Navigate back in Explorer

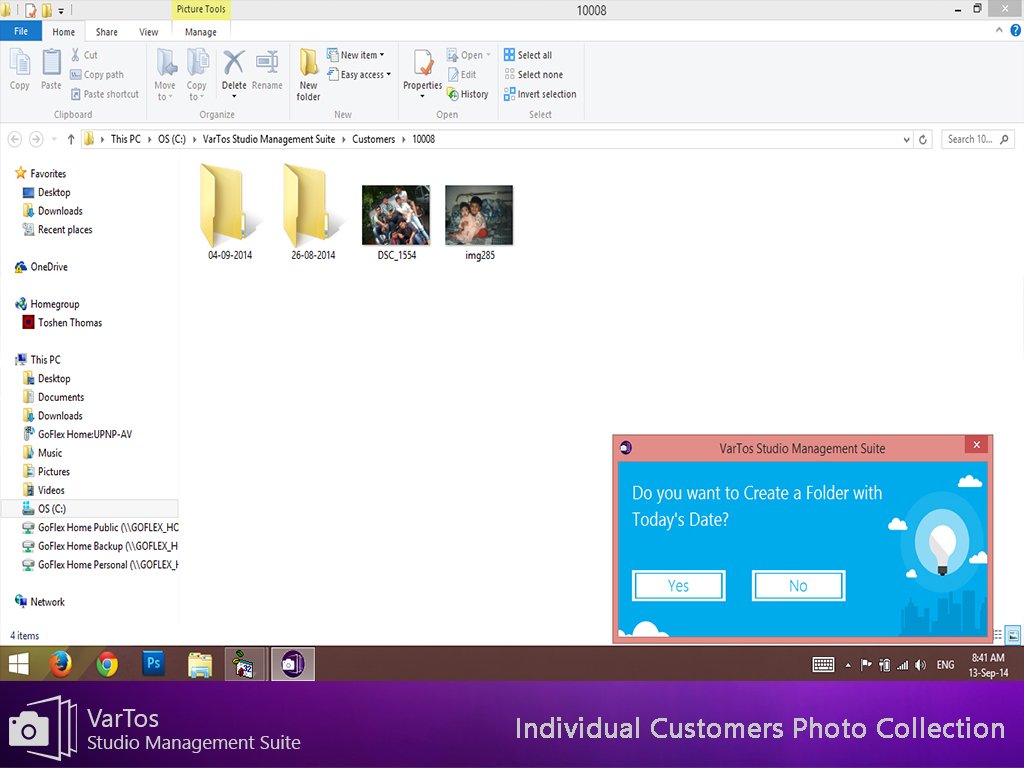(15, 139)
